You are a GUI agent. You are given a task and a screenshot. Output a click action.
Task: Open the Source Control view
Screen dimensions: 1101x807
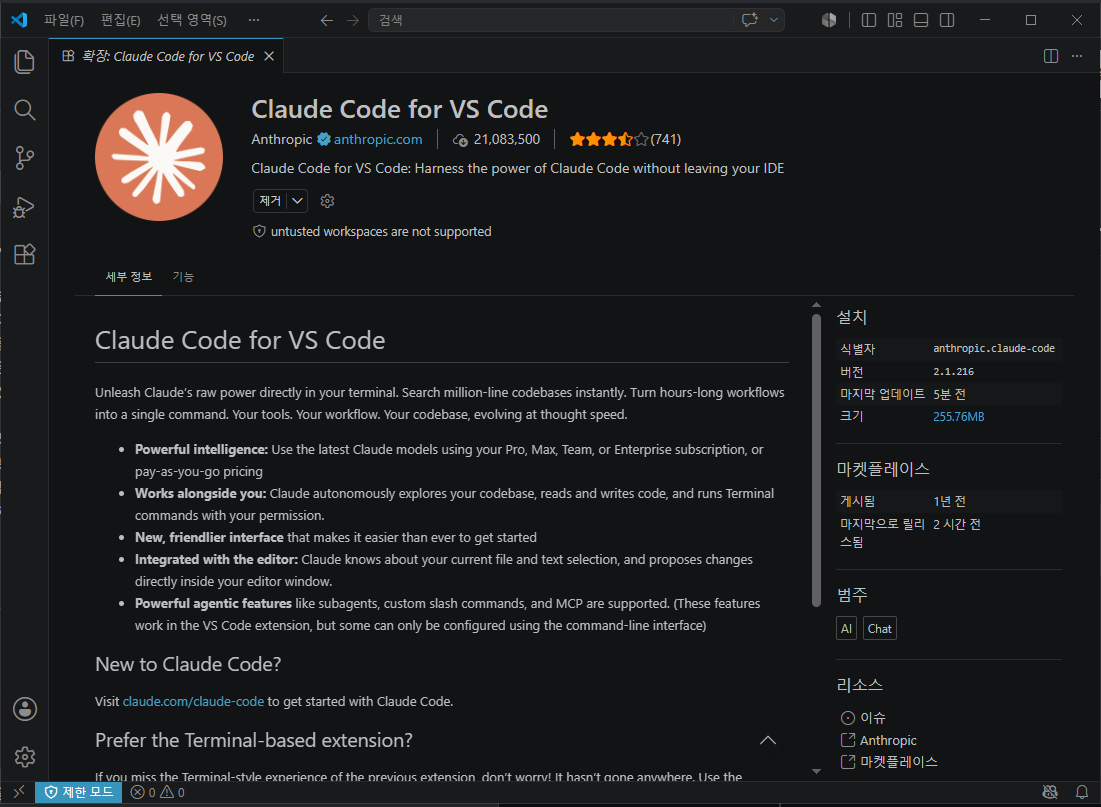click(25, 158)
